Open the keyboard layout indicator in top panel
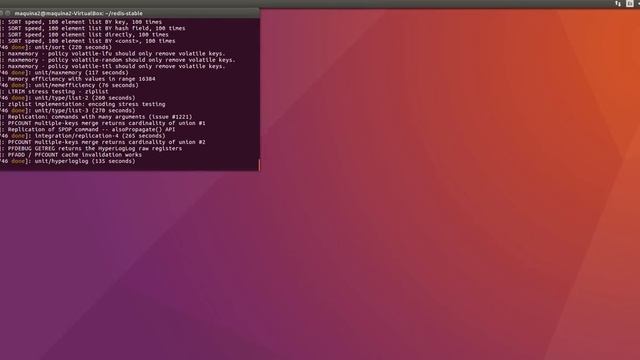Screen dimensions: 640x360 630,4
